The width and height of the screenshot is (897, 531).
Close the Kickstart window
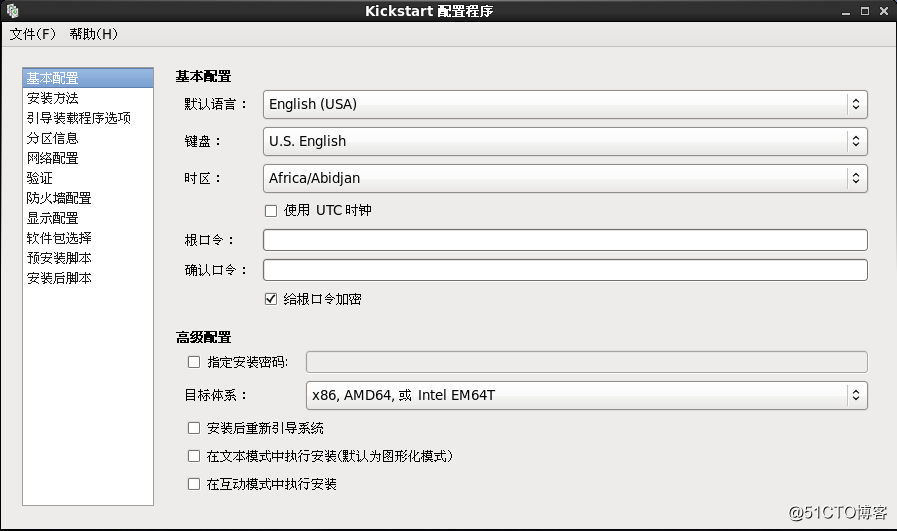pyautogui.click(x=884, y=11)
